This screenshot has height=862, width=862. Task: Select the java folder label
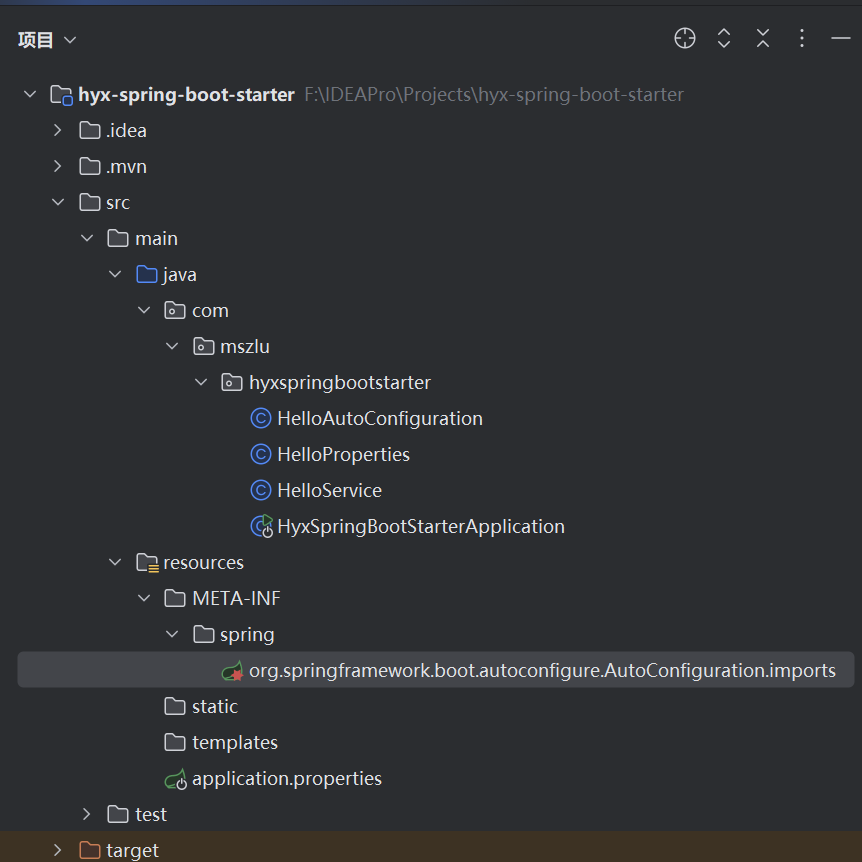(x=179, y=274)
